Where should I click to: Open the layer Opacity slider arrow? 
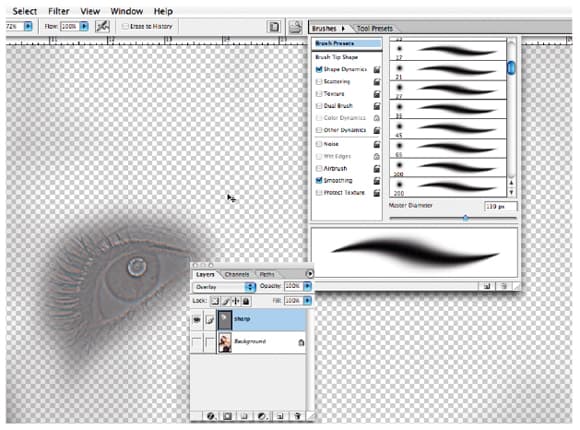307,286
